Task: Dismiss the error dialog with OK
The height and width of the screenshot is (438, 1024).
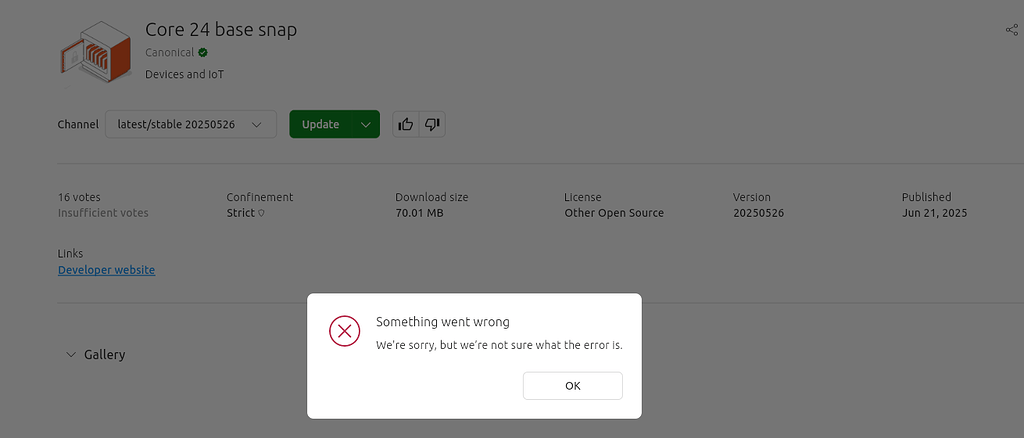Action: [x=572, y=385]
